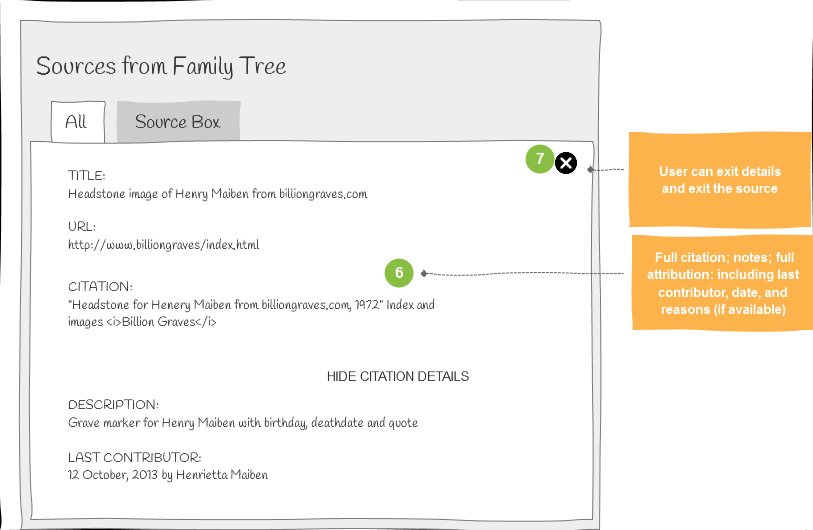Image resolution: width=813 pixels, height=530 pixels.
Task: Select the headstone title text for Henry Maiben
Action: coord(218,194)
